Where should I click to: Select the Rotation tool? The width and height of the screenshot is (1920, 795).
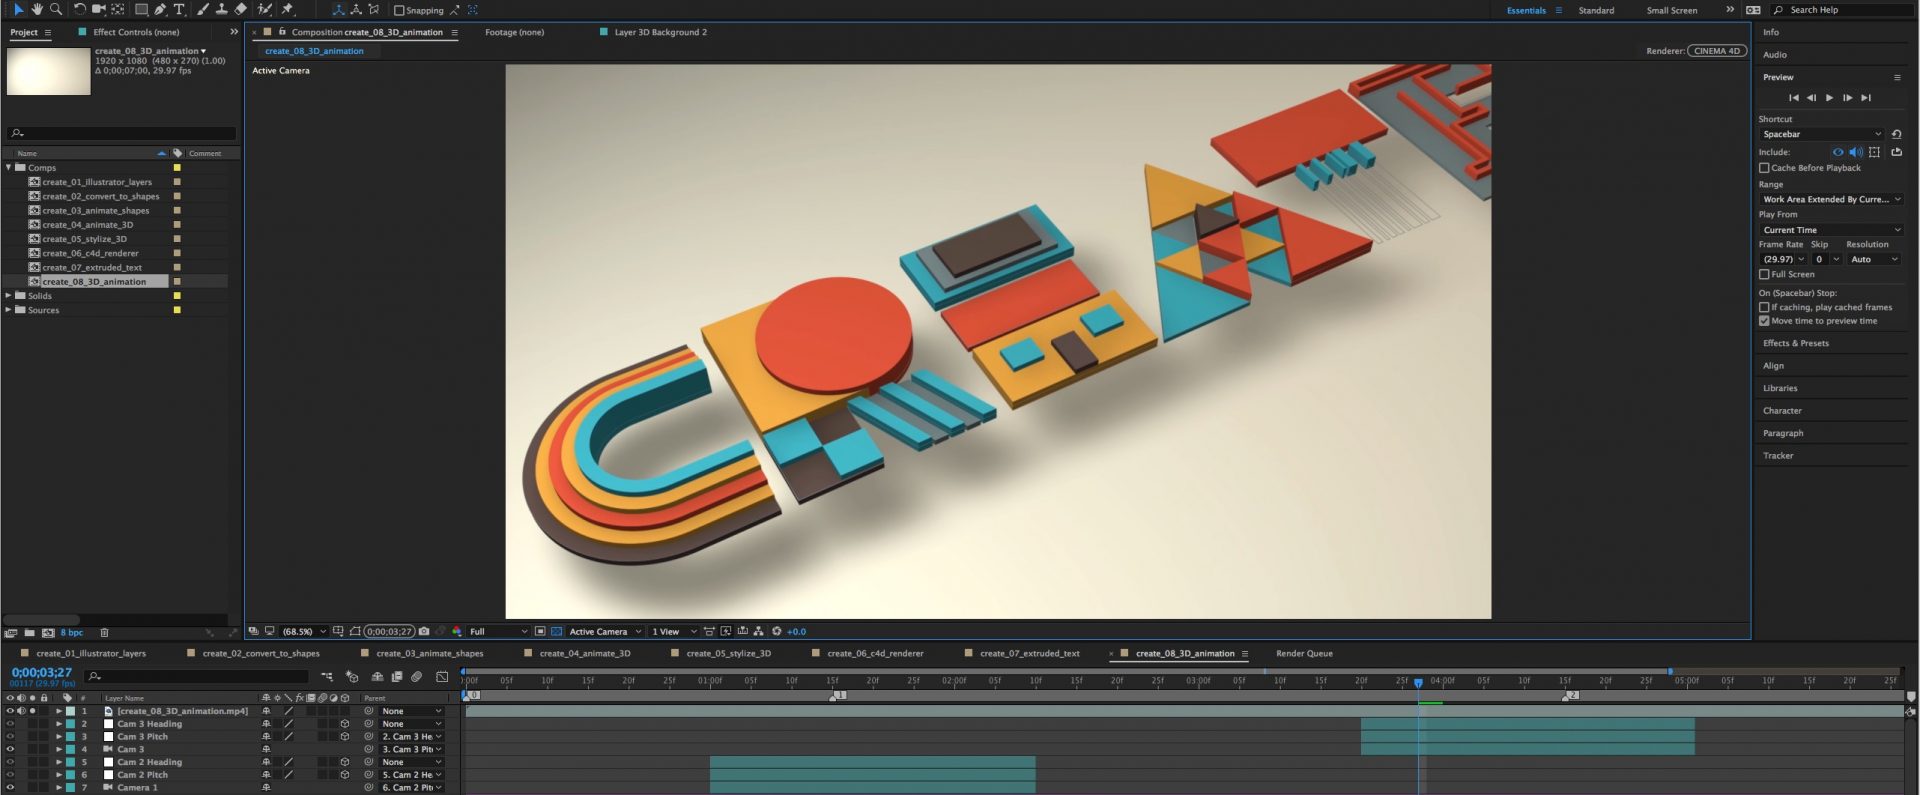(80, 9)
